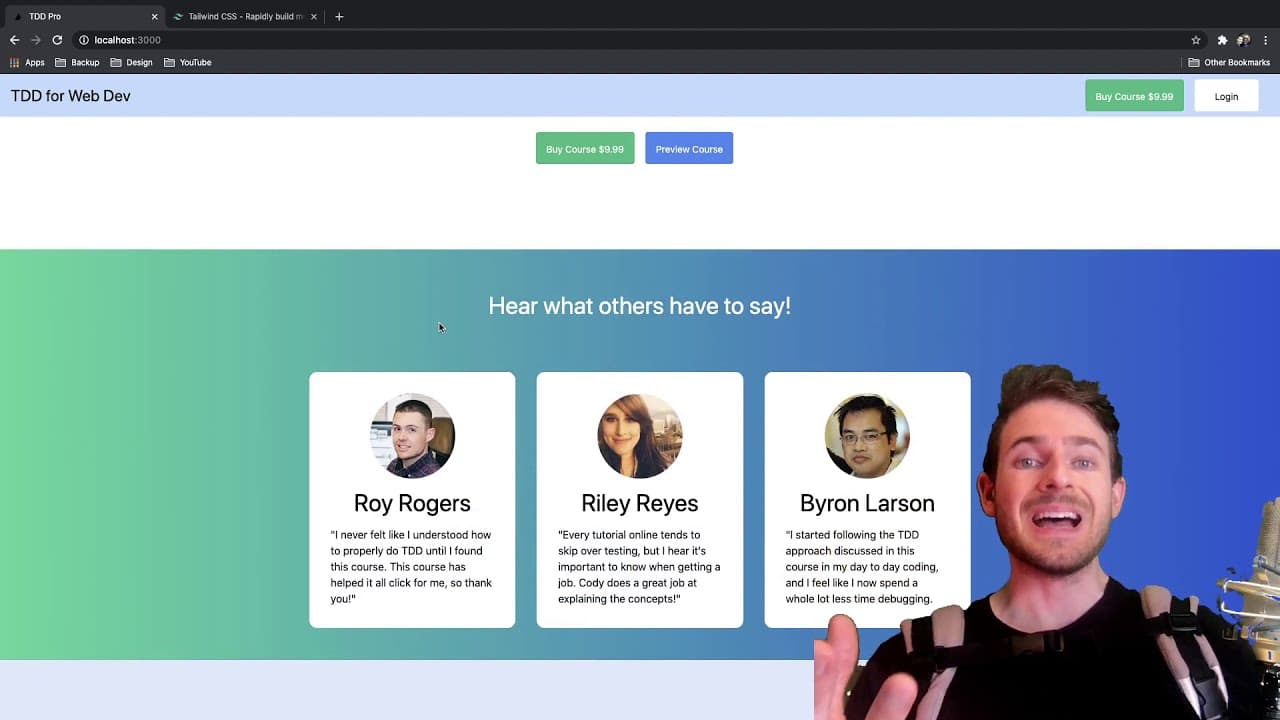Click the blue Preview Course button
Screen dimensions: 1280x720
pos(689,149)
